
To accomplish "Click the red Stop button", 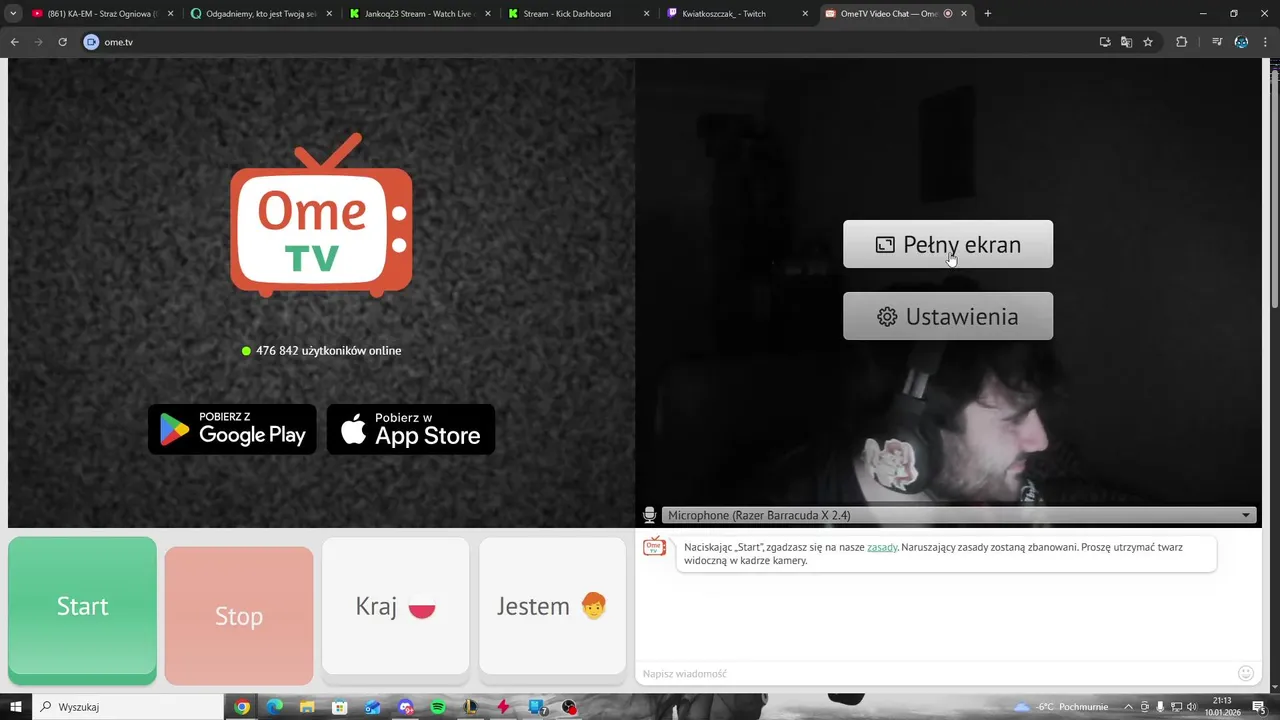I will pos(239,616).
